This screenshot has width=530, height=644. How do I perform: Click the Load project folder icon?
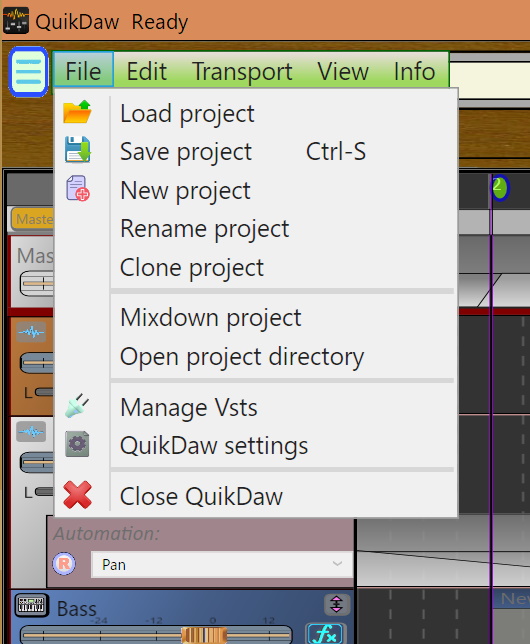tap(77, 112)
